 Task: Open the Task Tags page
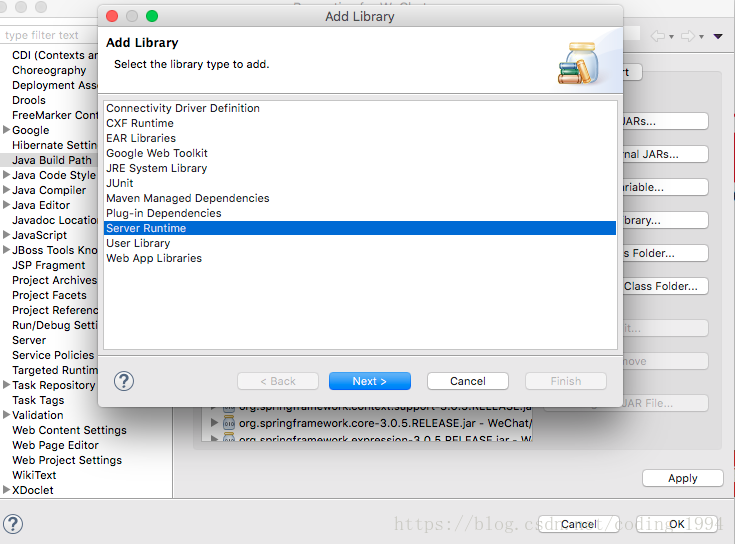(x=38, y=400)
